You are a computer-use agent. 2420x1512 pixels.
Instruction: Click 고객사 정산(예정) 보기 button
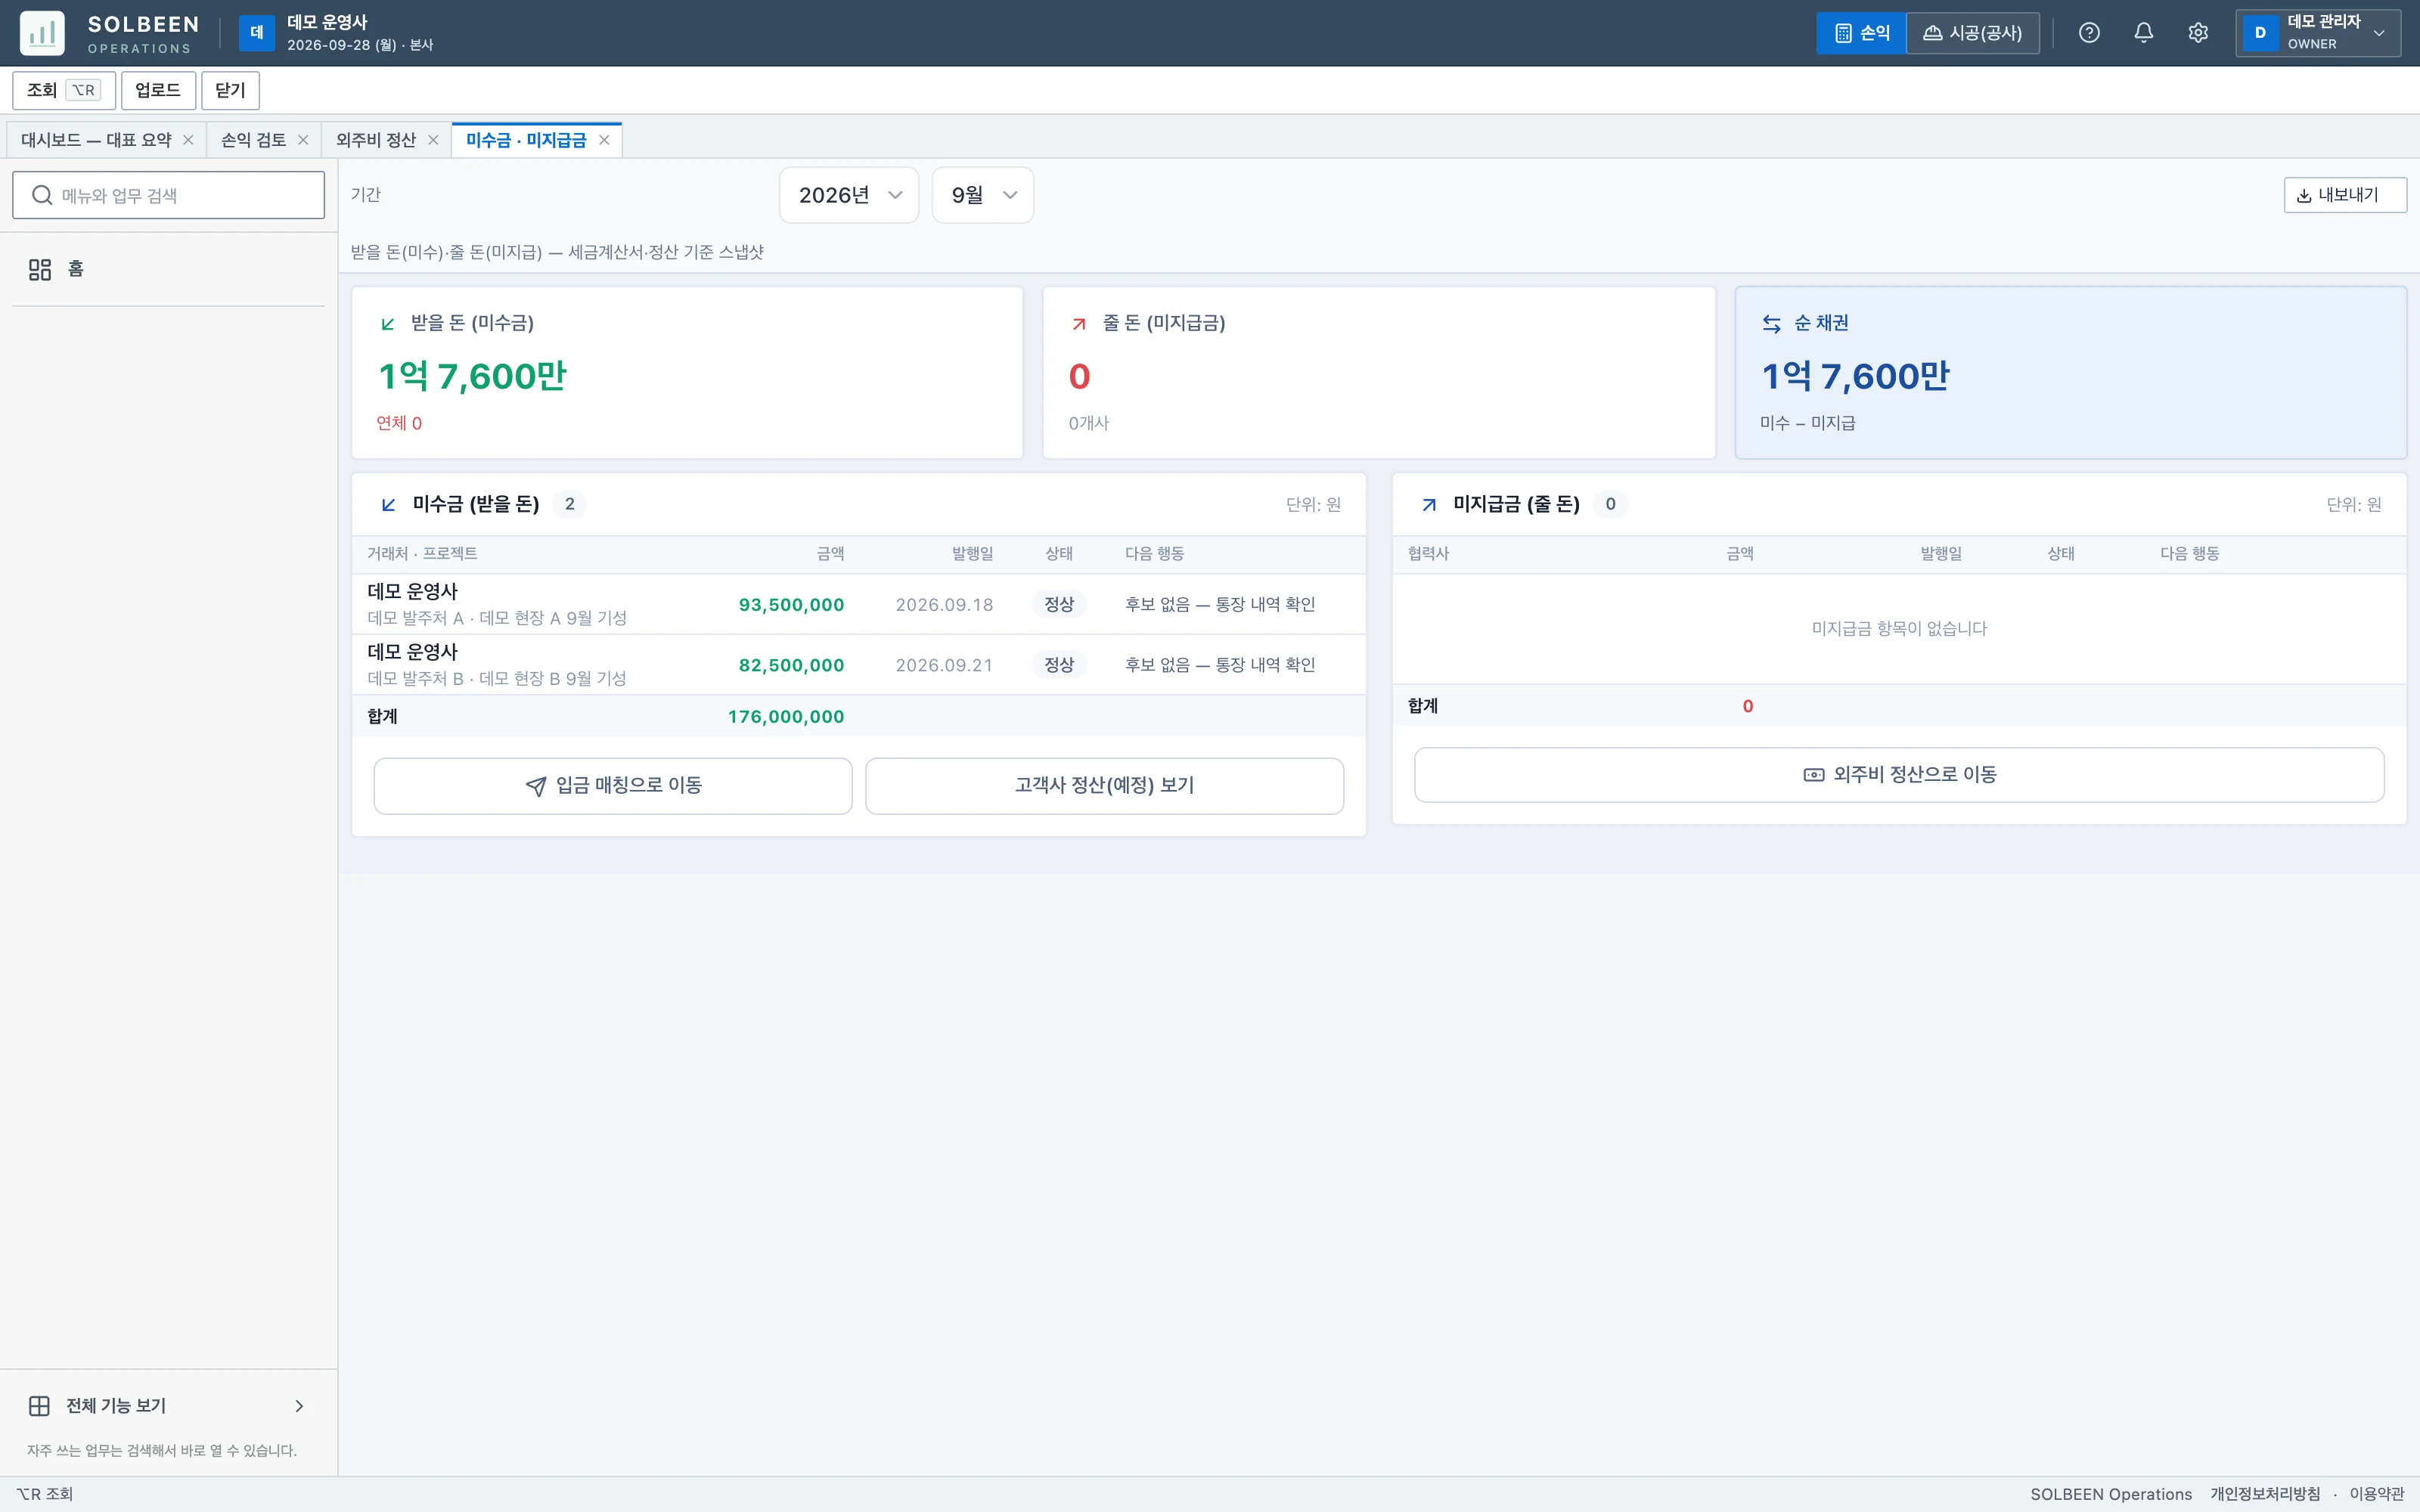[1104, 786]
